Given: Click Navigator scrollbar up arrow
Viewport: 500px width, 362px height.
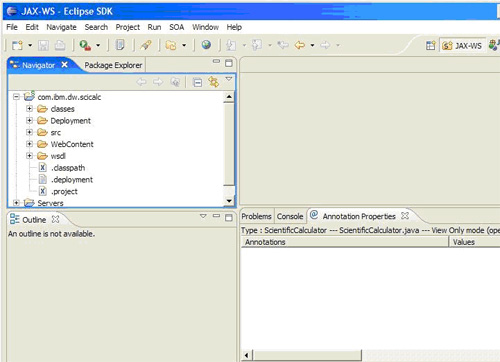Looking at the screenshot, I should [229, 97].
